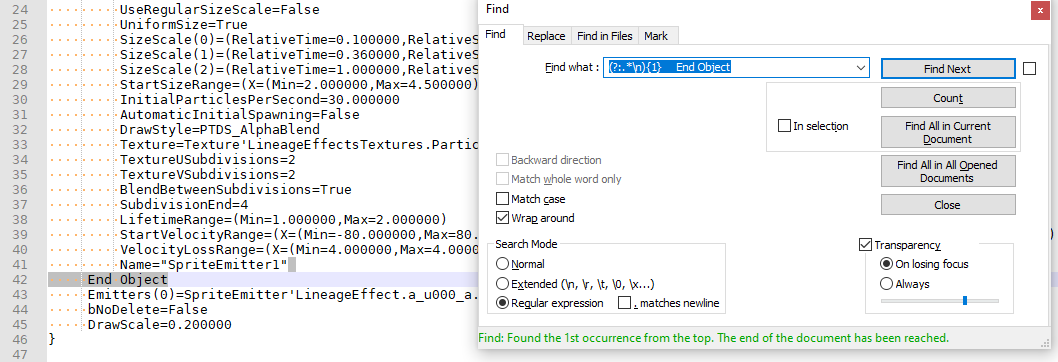Click Find All in Current Document
The image size is (1058, 362).
point(948,132)
